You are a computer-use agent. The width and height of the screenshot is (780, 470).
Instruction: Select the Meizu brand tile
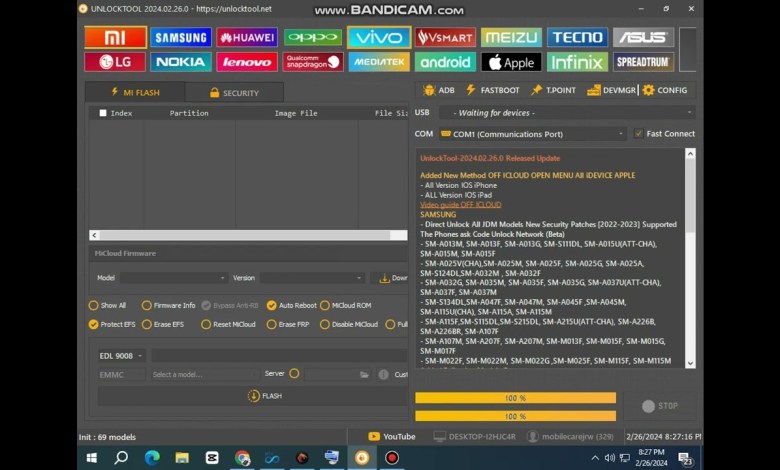pos(511,38)
